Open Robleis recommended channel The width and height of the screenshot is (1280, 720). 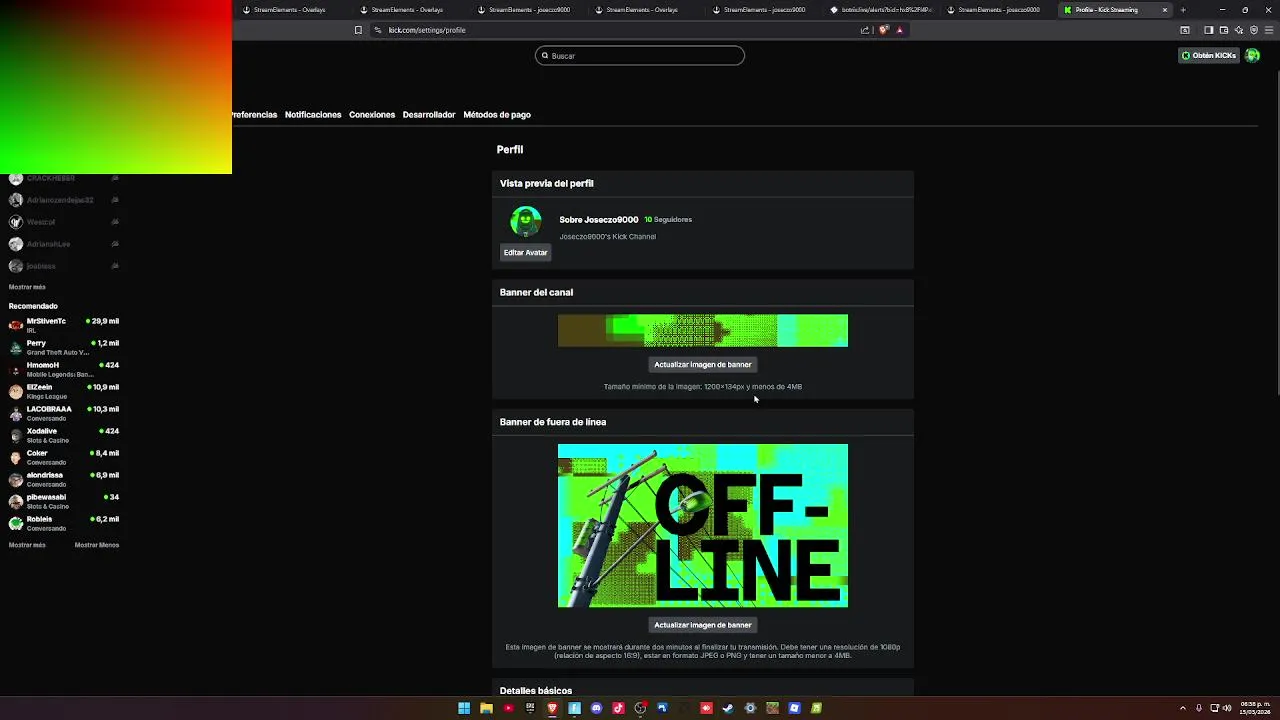point(63,523)
